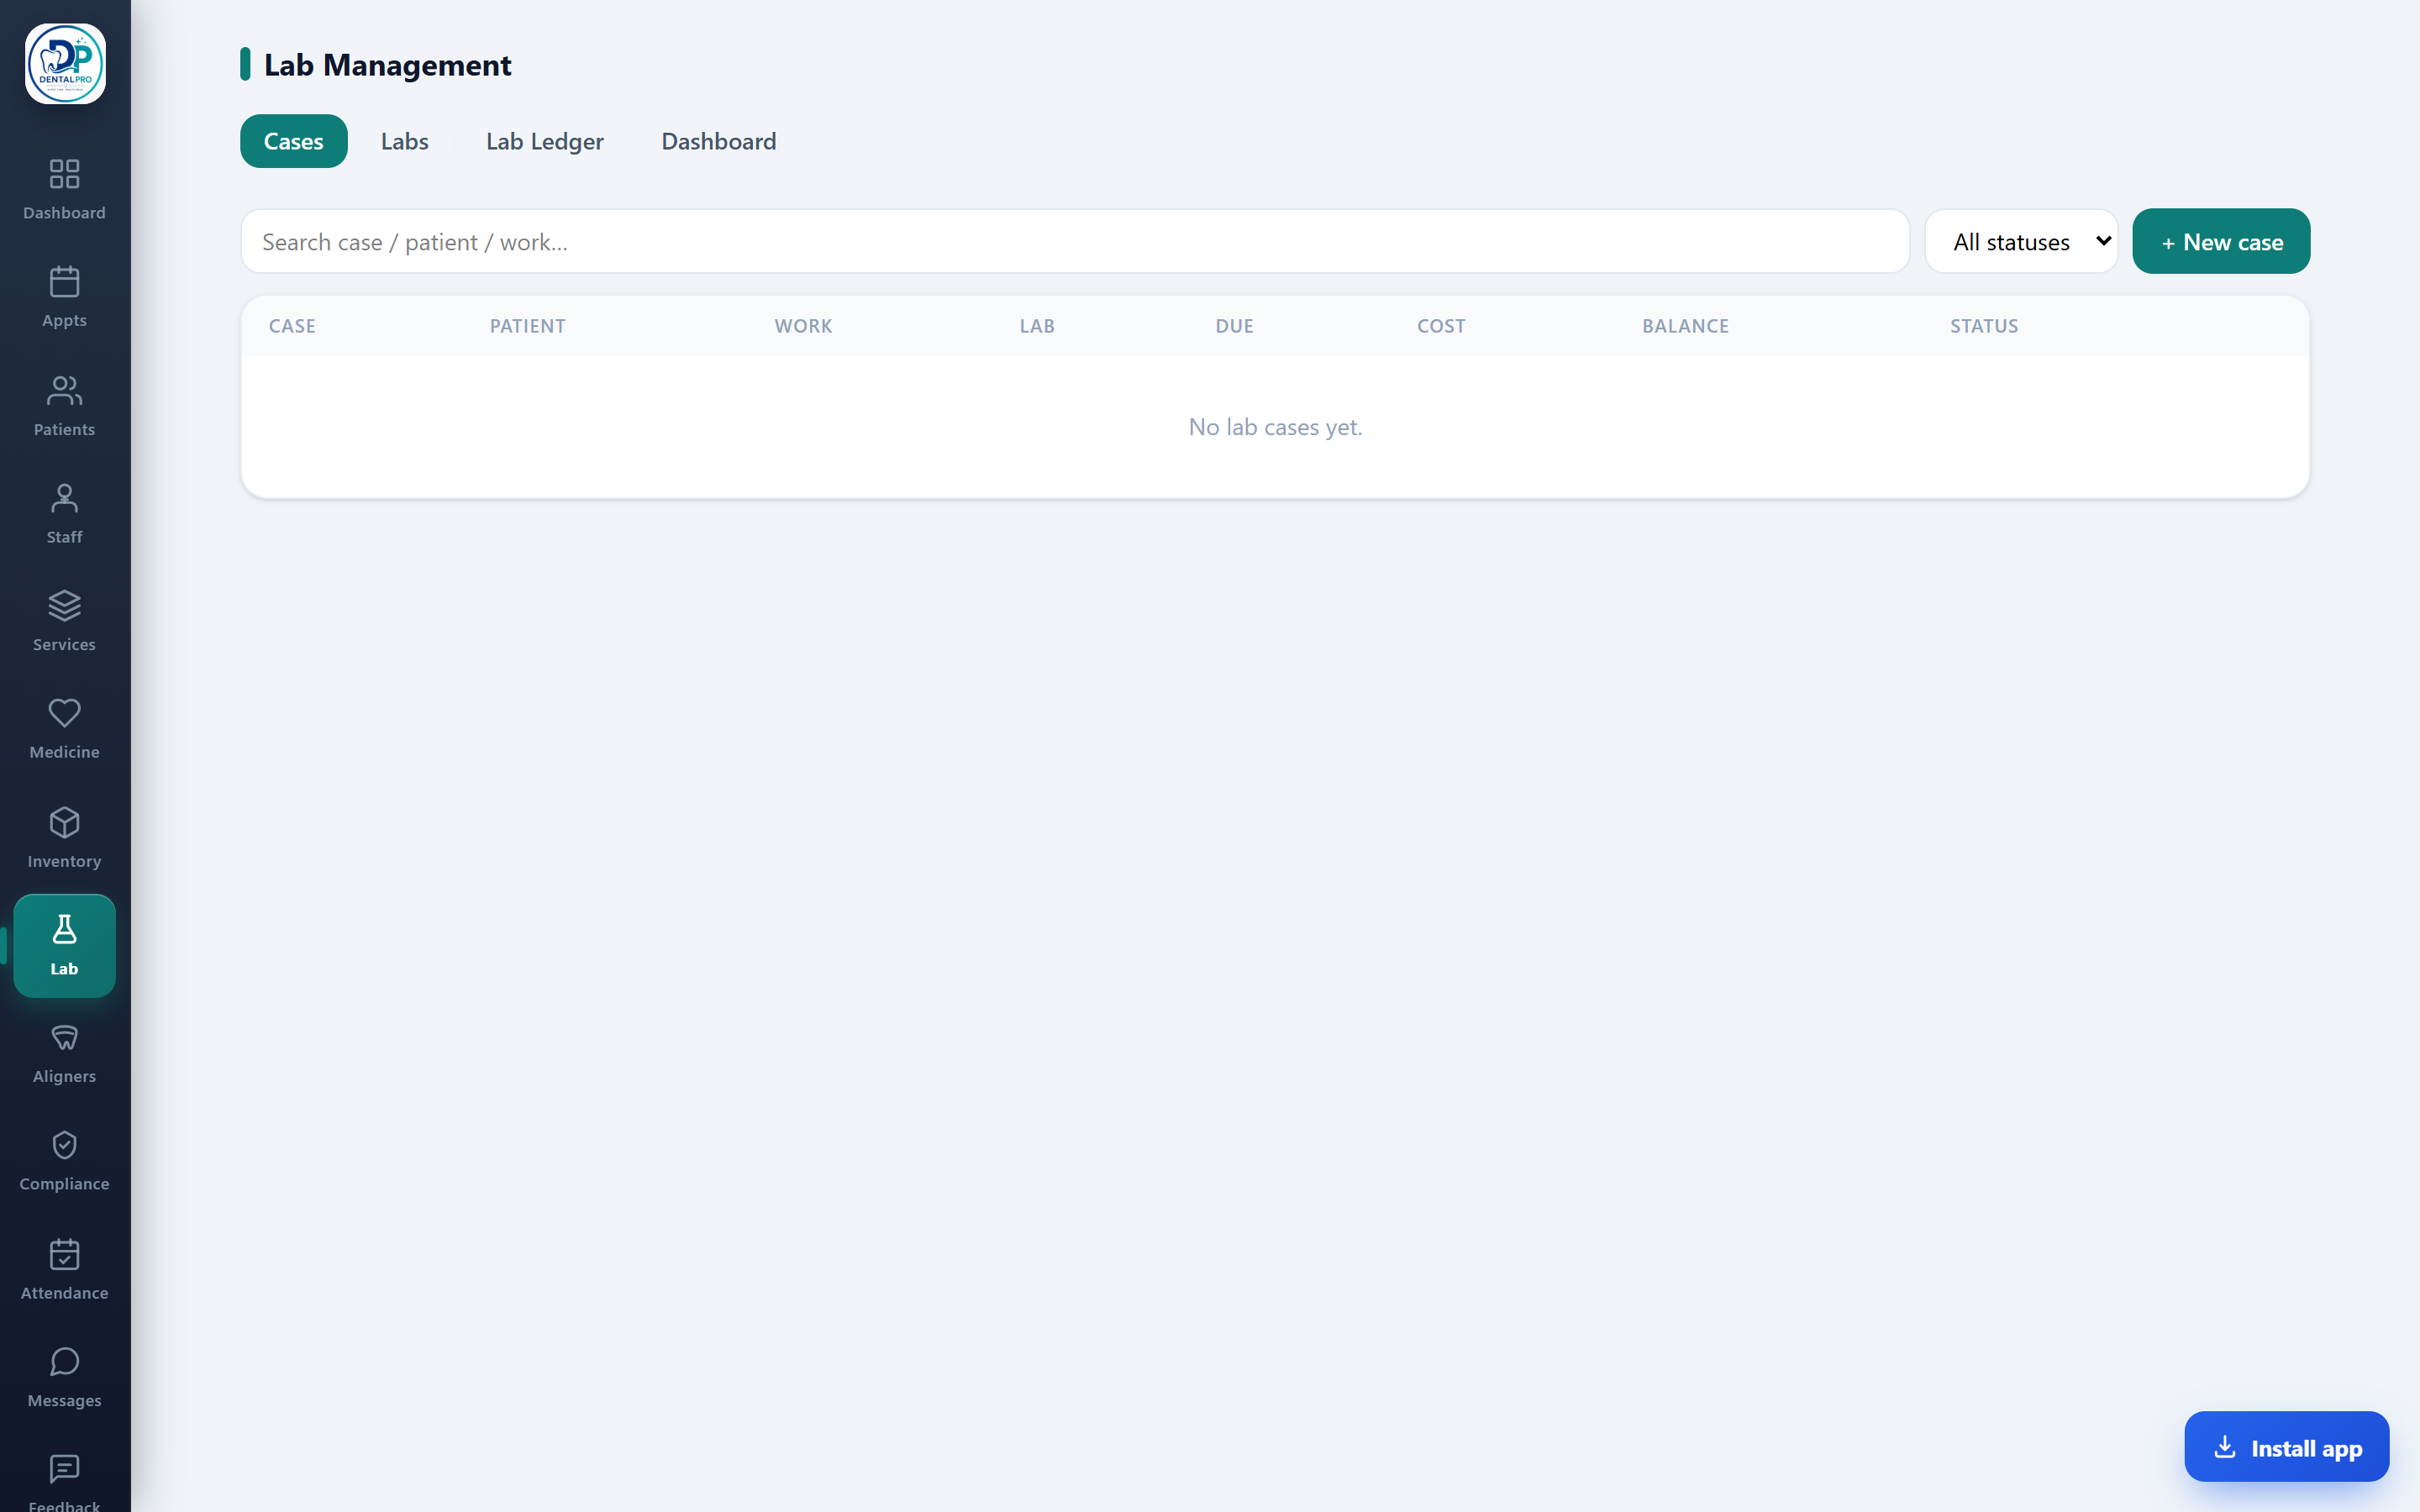Click the Lab Management page title
The image size is (2420, 1512).
(387, 65)
